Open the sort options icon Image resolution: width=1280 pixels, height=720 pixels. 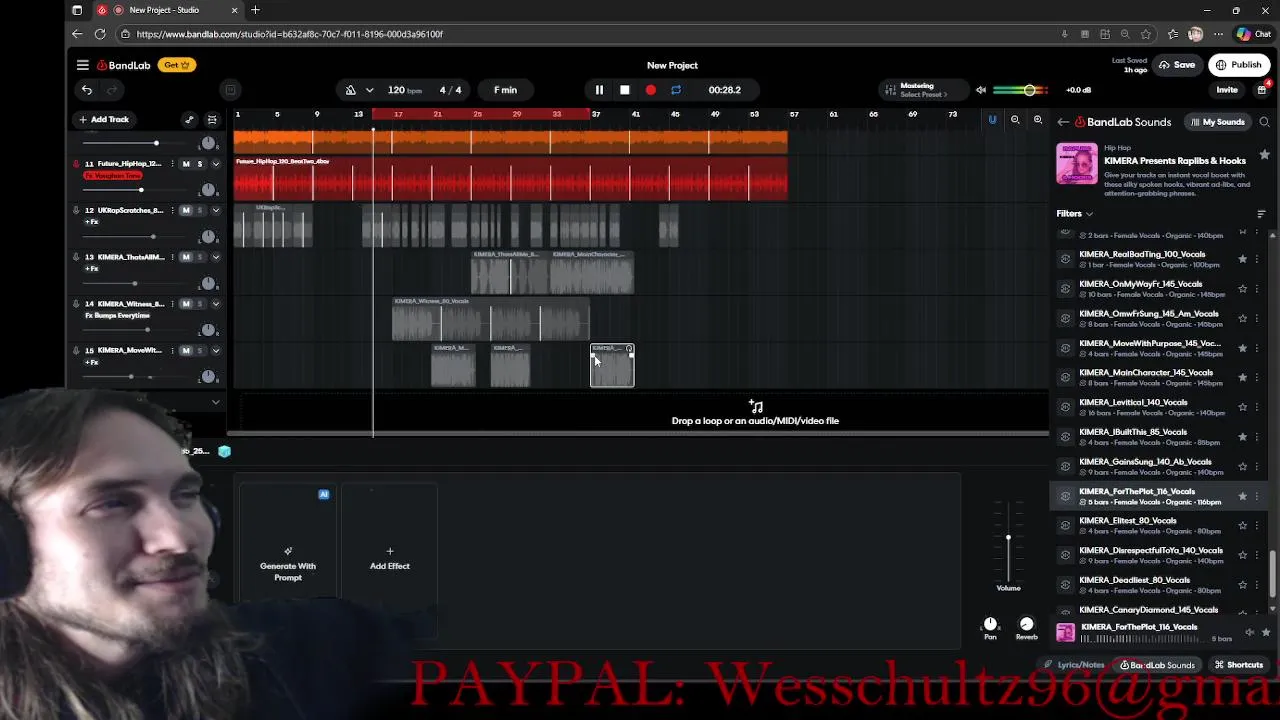[1261, 214]
